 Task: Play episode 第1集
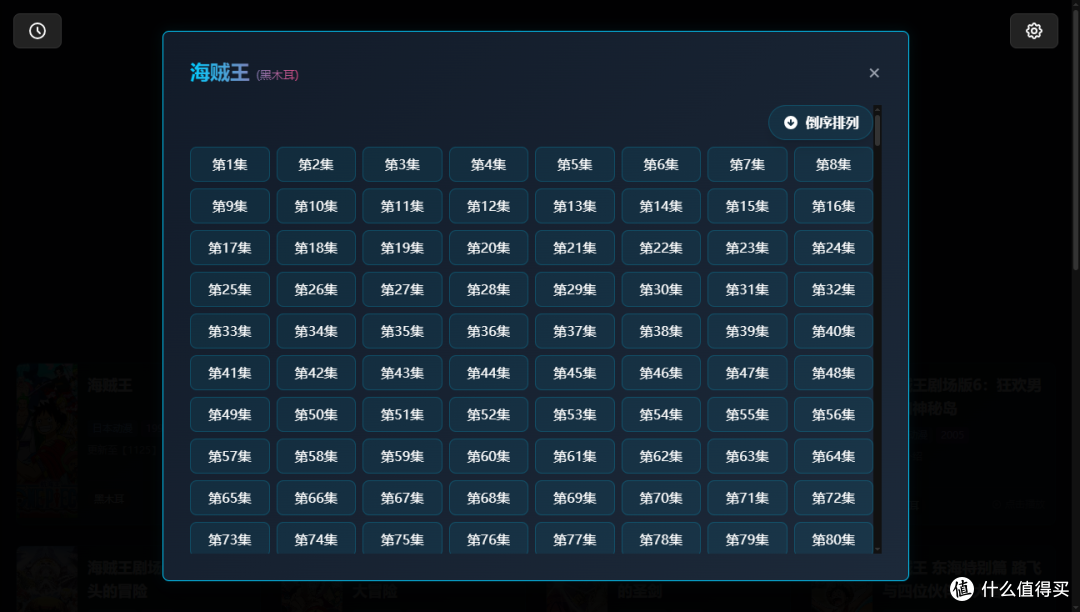230,165
